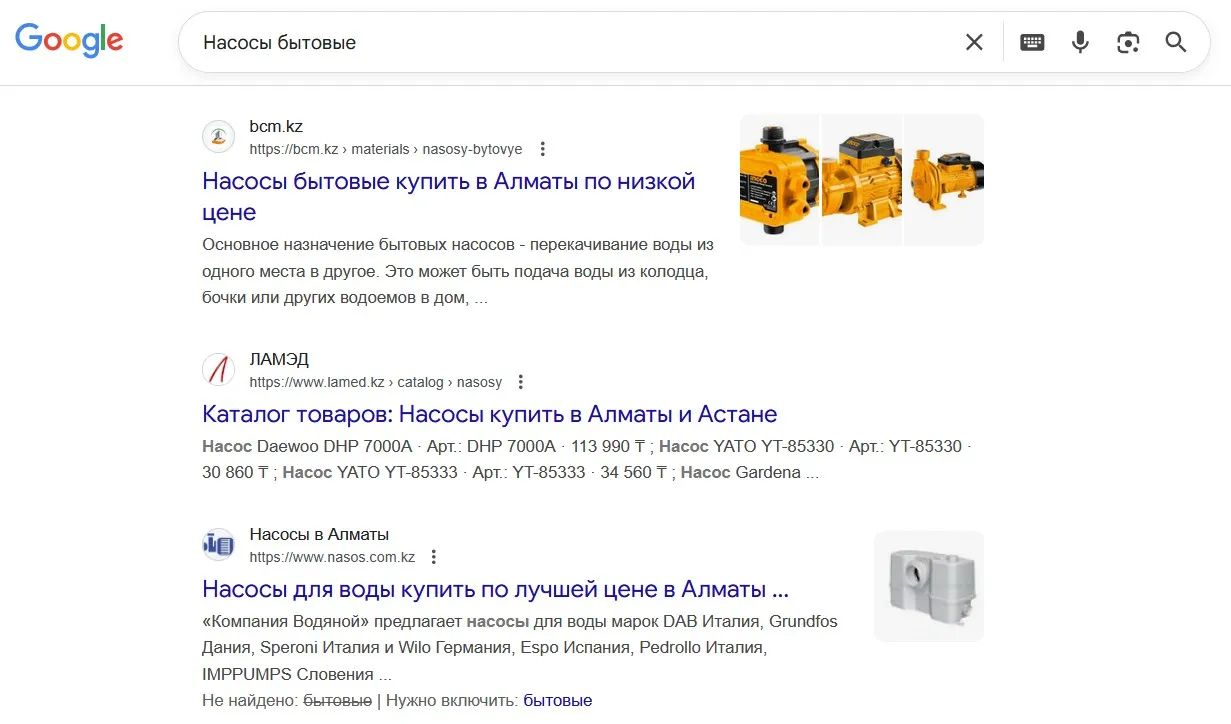Viewport: 1231px width, 724px height.
Task: Click the first orange pump thumbnail
Action: [779, 180]
